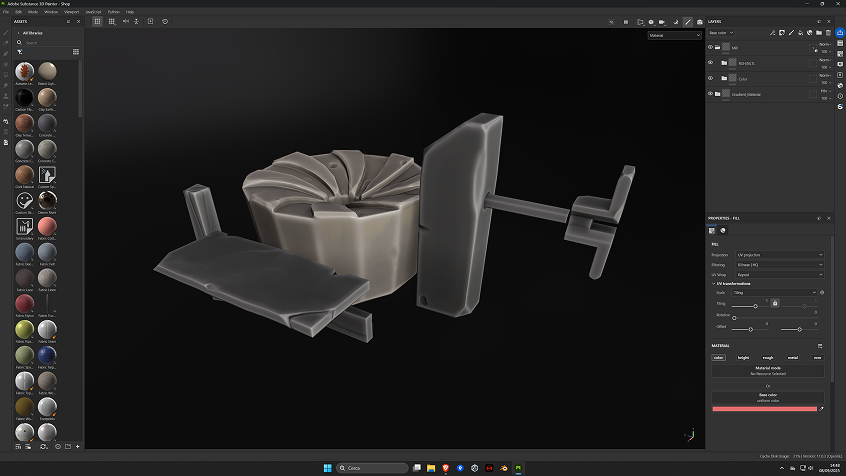846x476 pixels.
Task: Click the delete layer trash icon
Action: pos(826,33)
